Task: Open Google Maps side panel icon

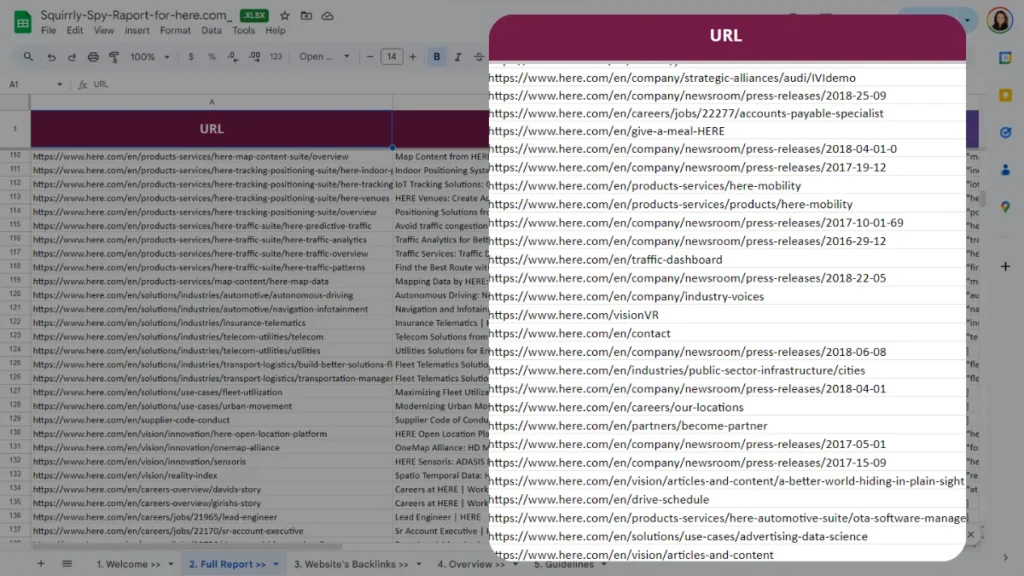Action: 1005,207
